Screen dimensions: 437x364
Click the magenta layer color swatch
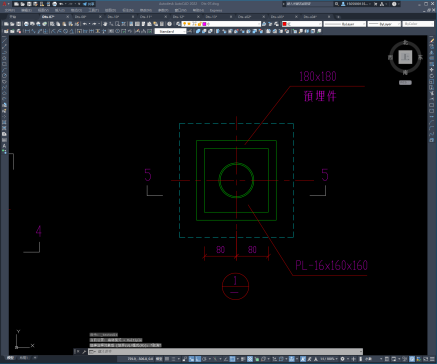[x=204, y=24]
